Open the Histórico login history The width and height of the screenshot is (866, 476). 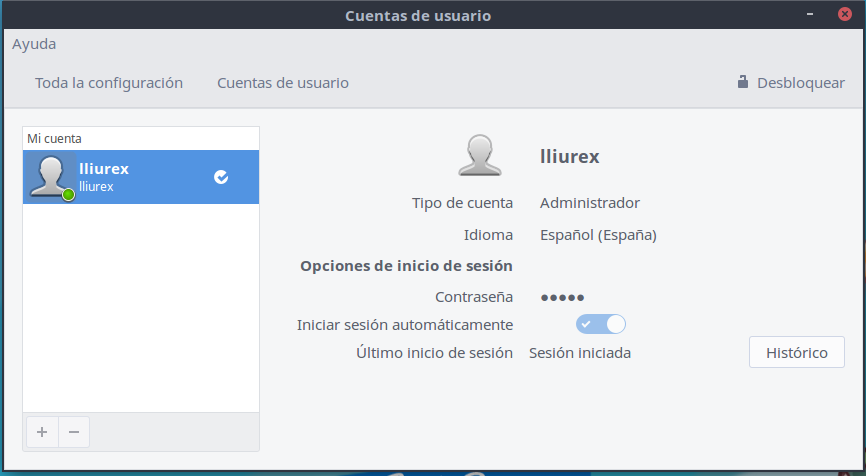pyautogui.click(x=796, y=352)
